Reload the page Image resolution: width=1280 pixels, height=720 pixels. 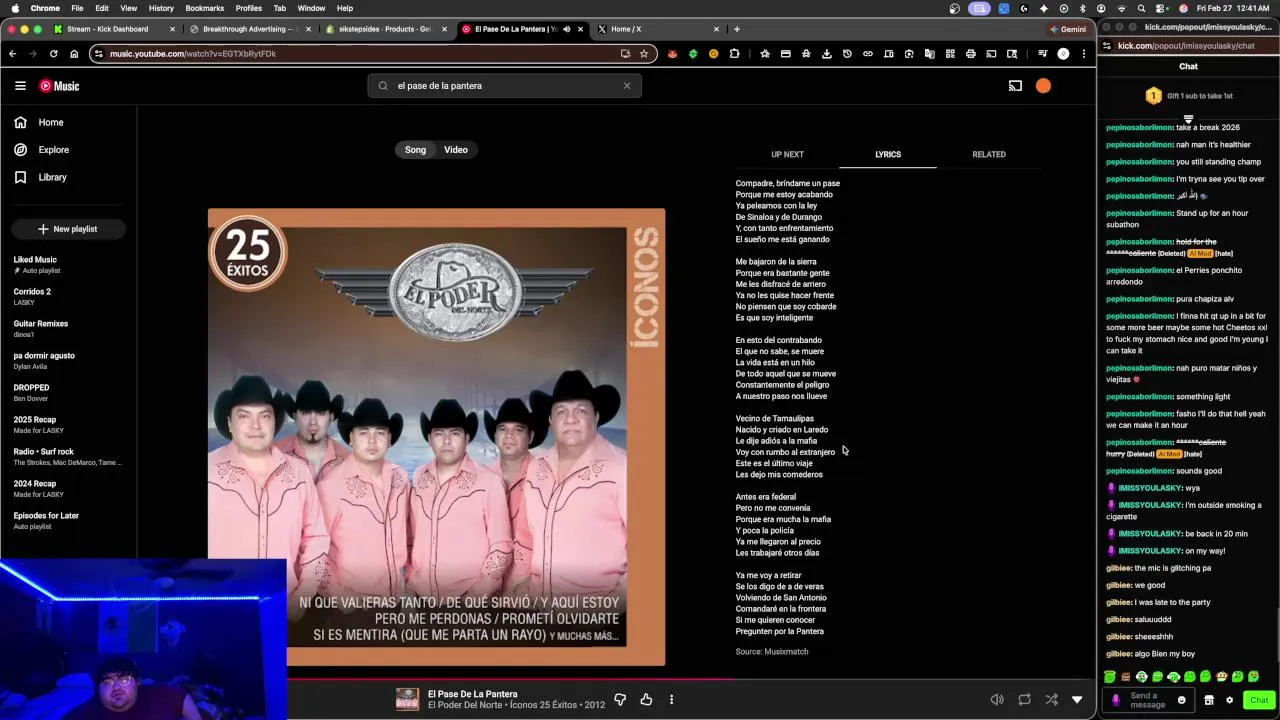53,54
